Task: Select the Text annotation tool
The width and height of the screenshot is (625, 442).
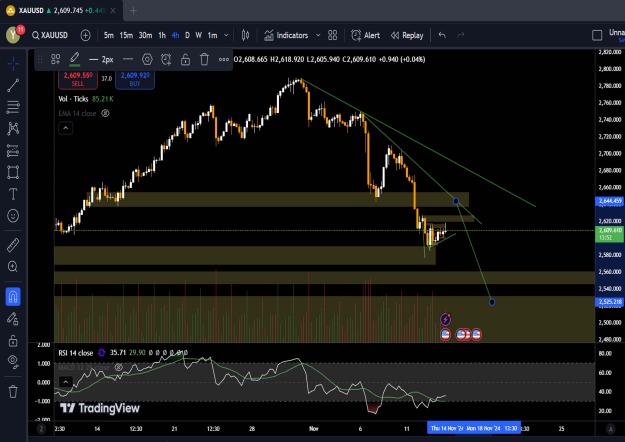Action: 13,194
